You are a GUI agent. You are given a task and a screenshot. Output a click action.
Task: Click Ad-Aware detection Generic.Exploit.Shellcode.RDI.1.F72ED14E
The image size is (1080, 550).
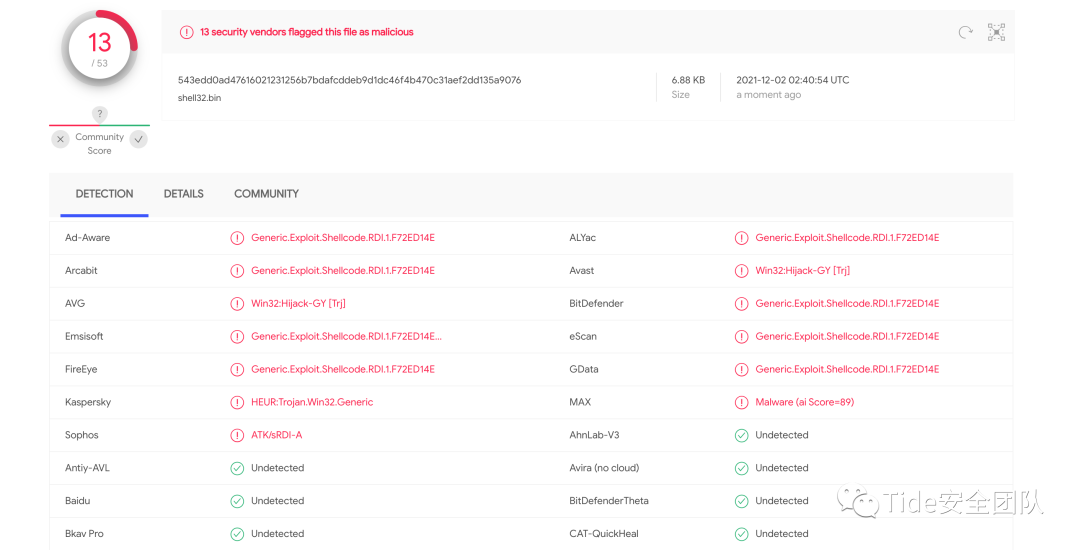[343, 237]
